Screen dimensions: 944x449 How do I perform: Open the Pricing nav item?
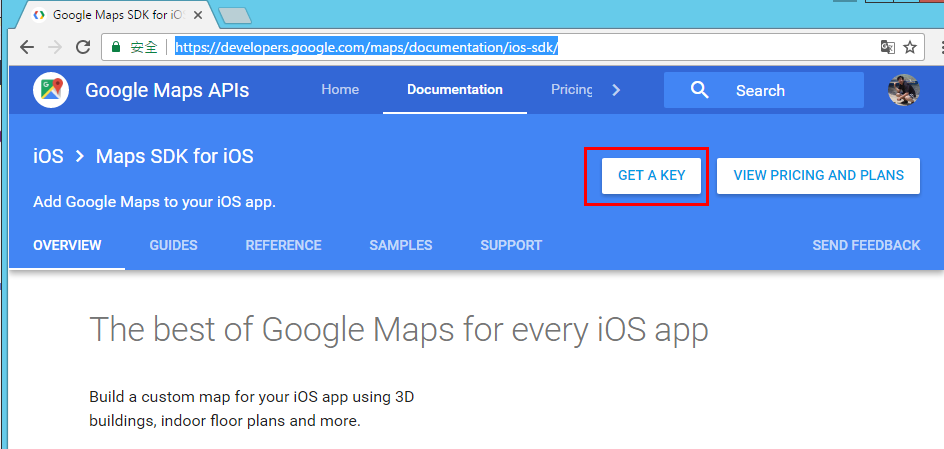[571, 90]
